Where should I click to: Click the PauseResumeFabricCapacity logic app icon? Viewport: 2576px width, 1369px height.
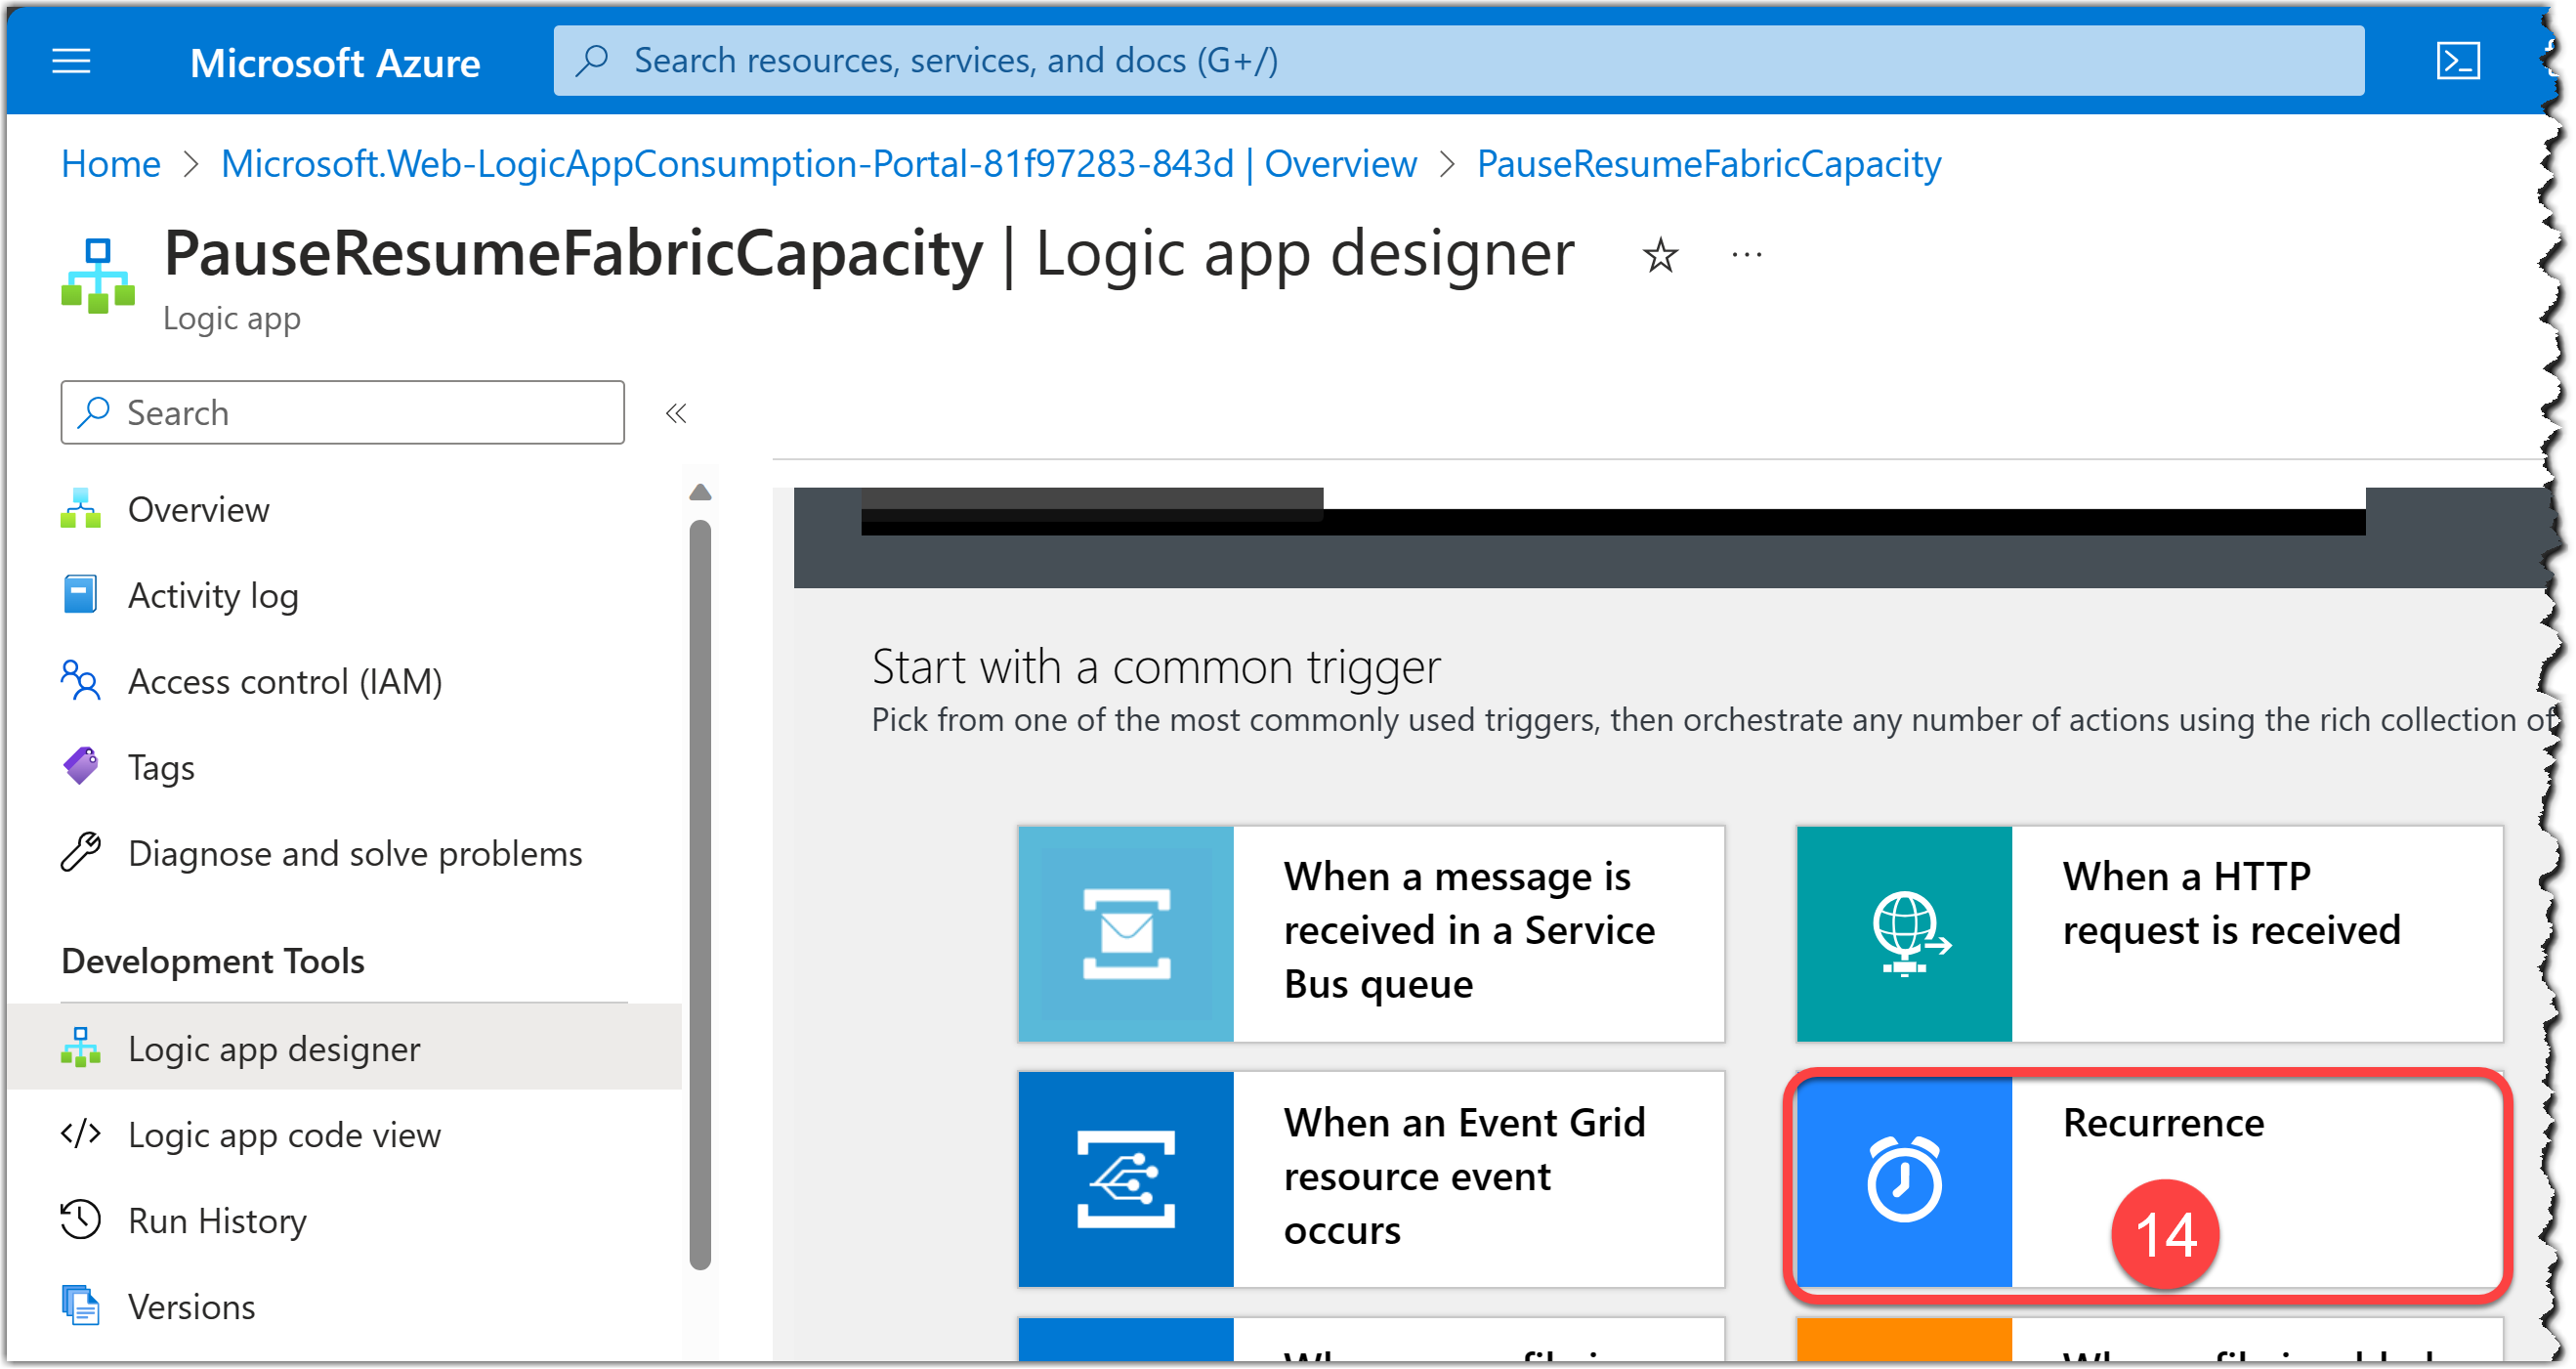pyautogui.click(x=97, y=275)
